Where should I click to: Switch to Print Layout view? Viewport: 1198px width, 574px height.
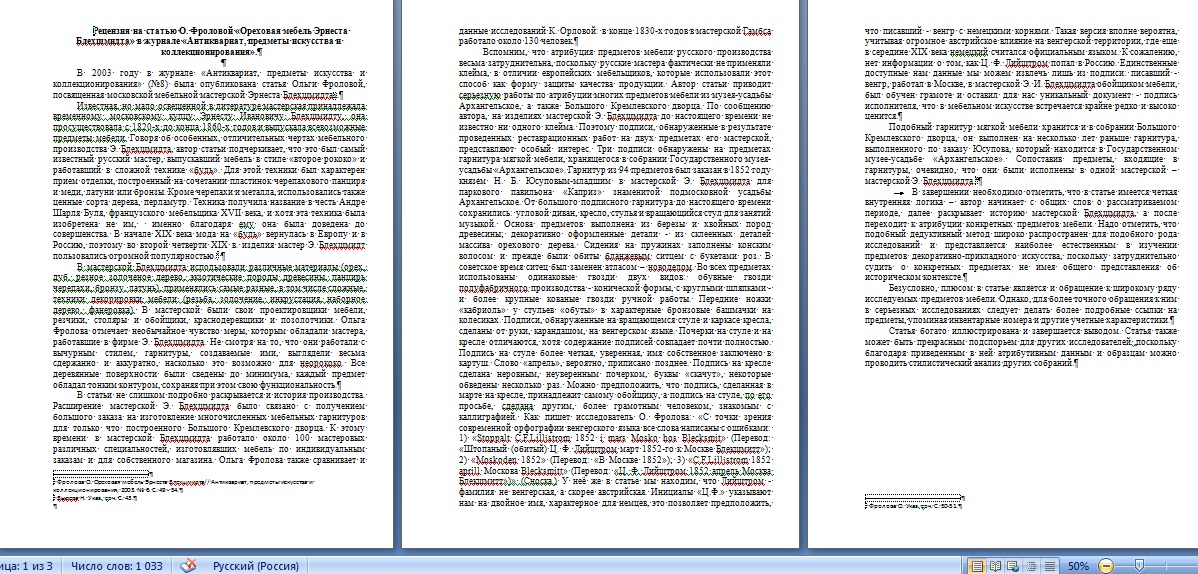976,566
